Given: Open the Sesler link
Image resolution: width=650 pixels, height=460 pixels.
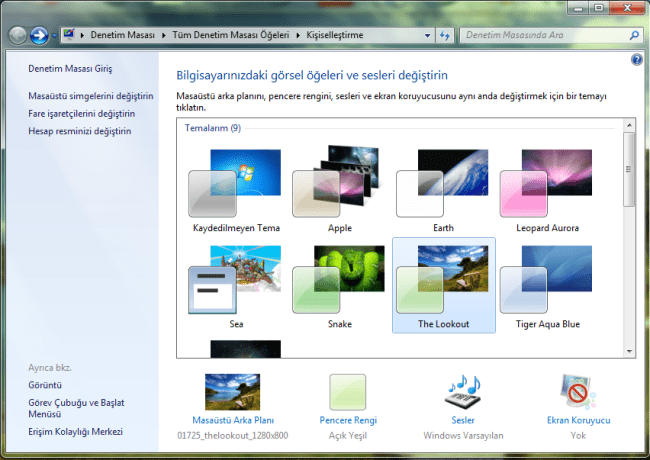Looking at the screenshot, I should (463, 420).
